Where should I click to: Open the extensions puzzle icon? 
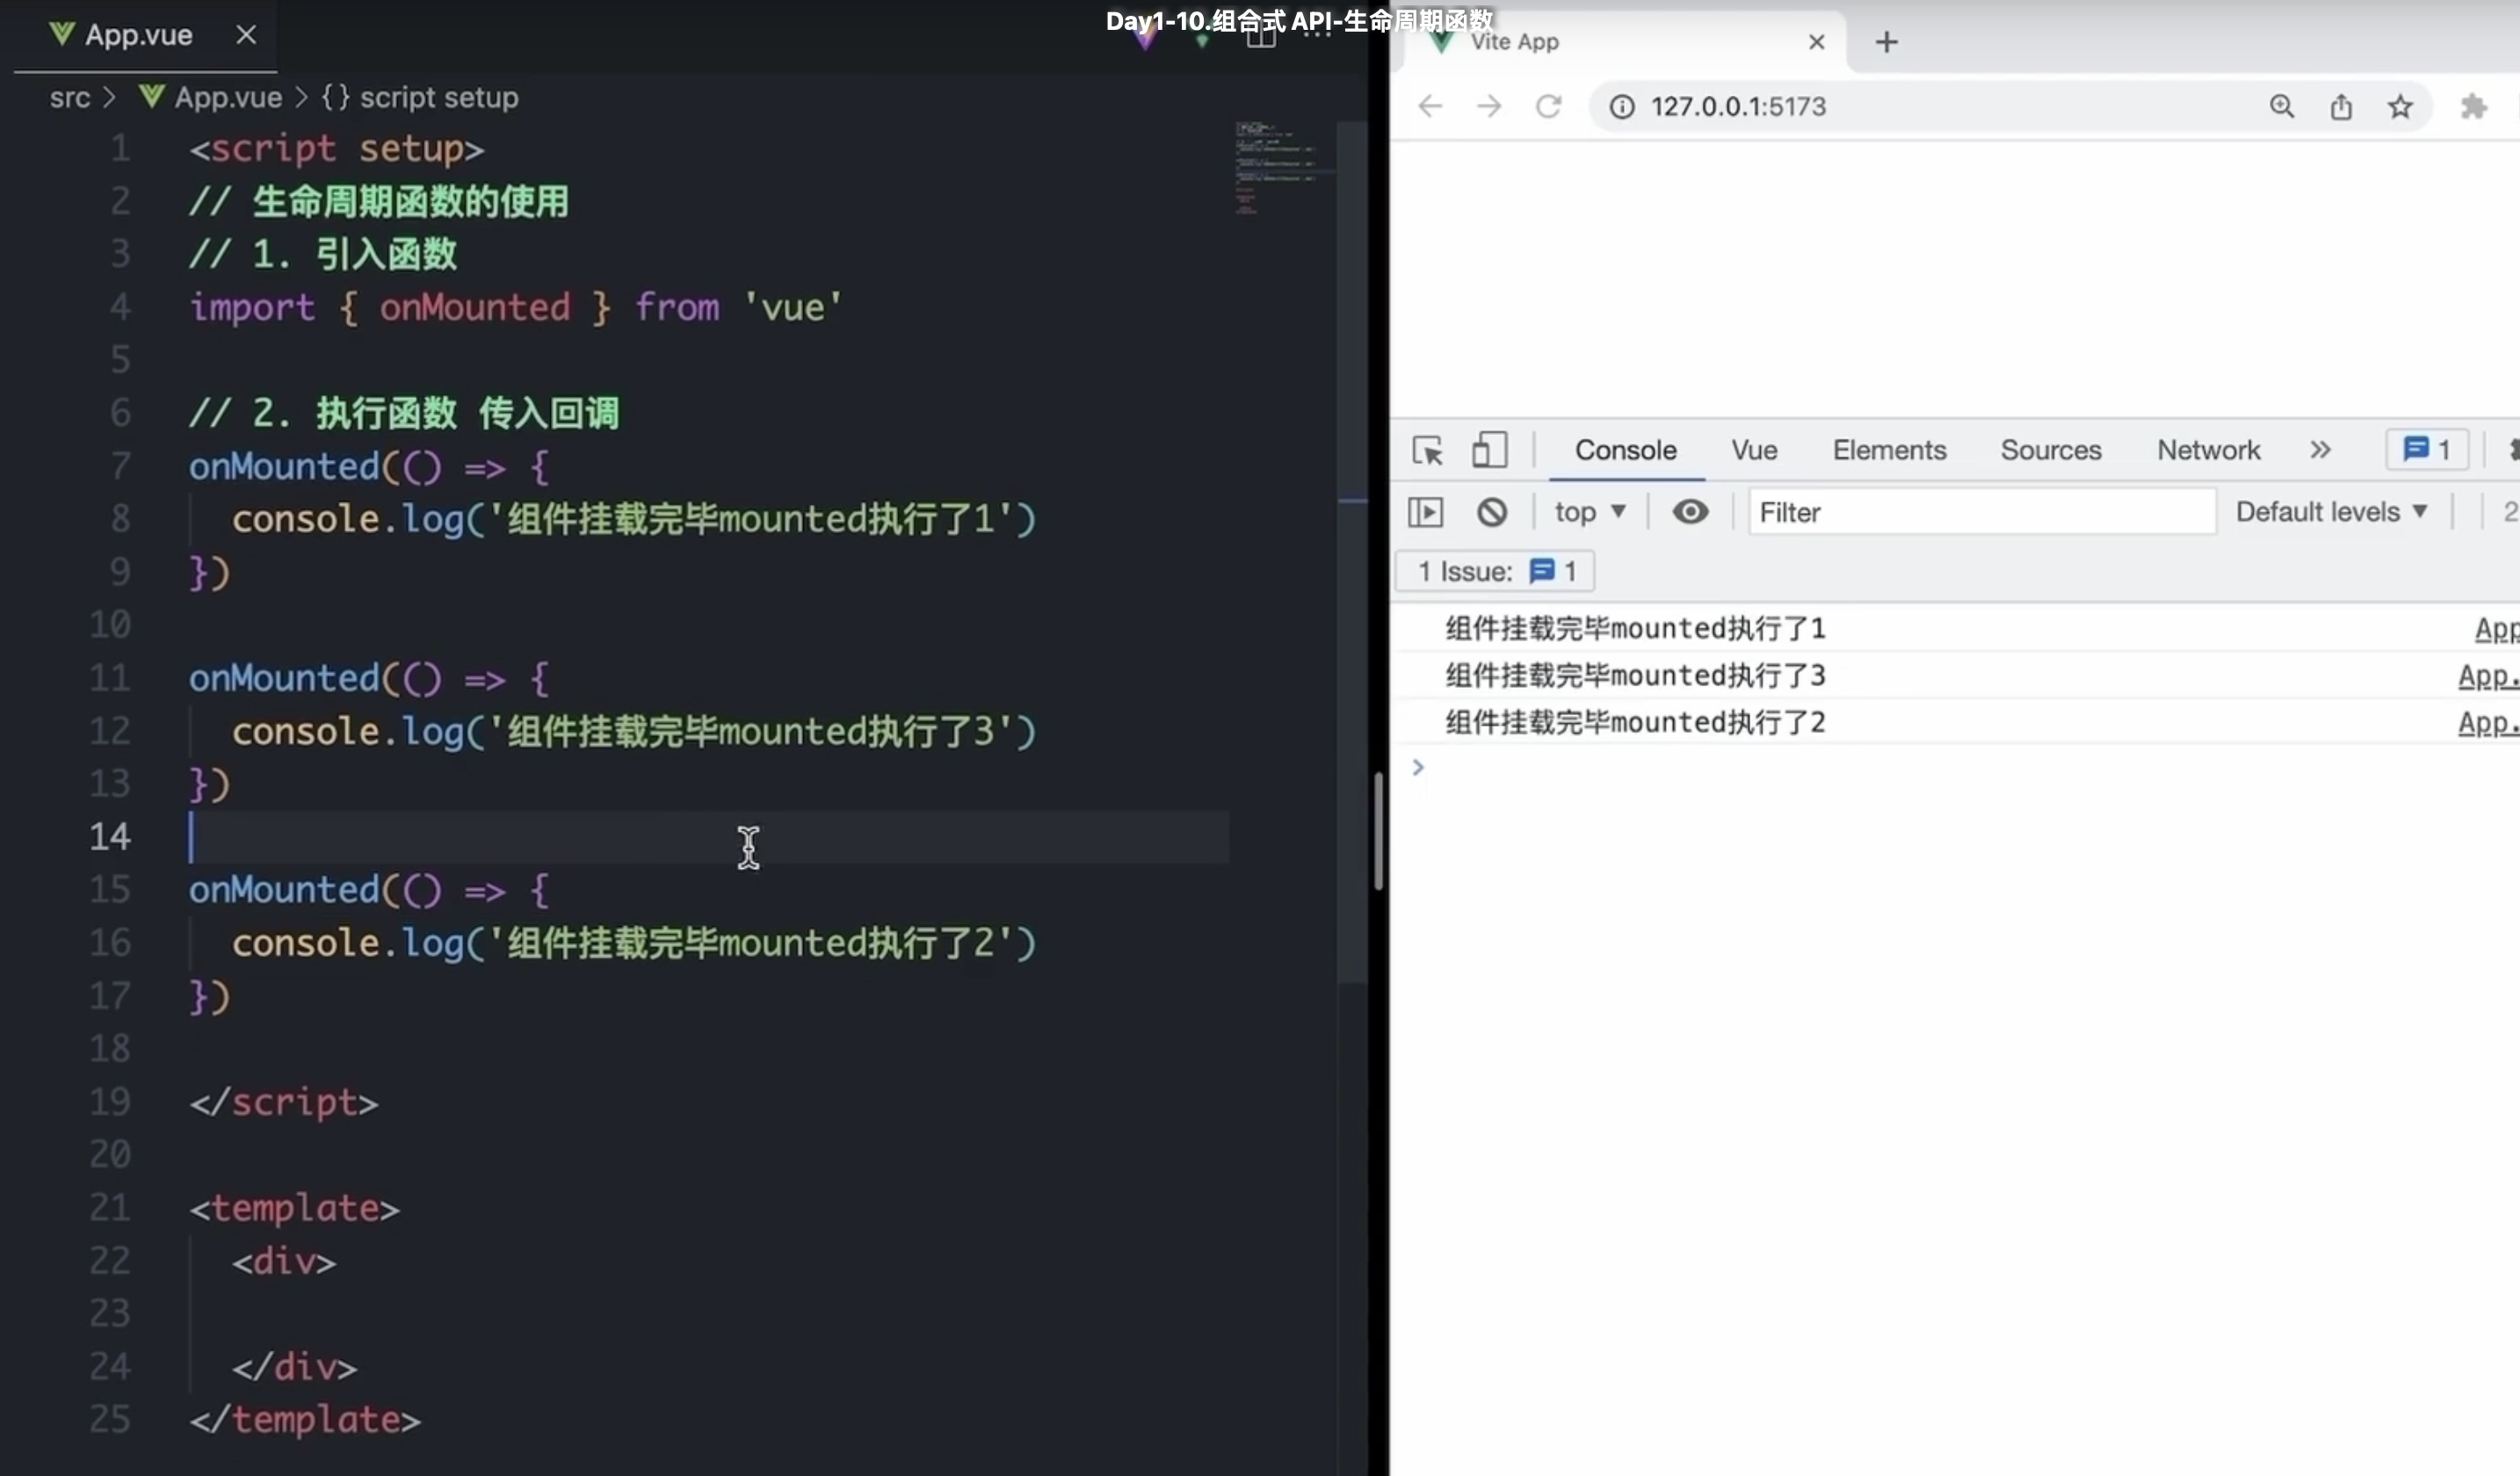click(x=2473, y=106)
